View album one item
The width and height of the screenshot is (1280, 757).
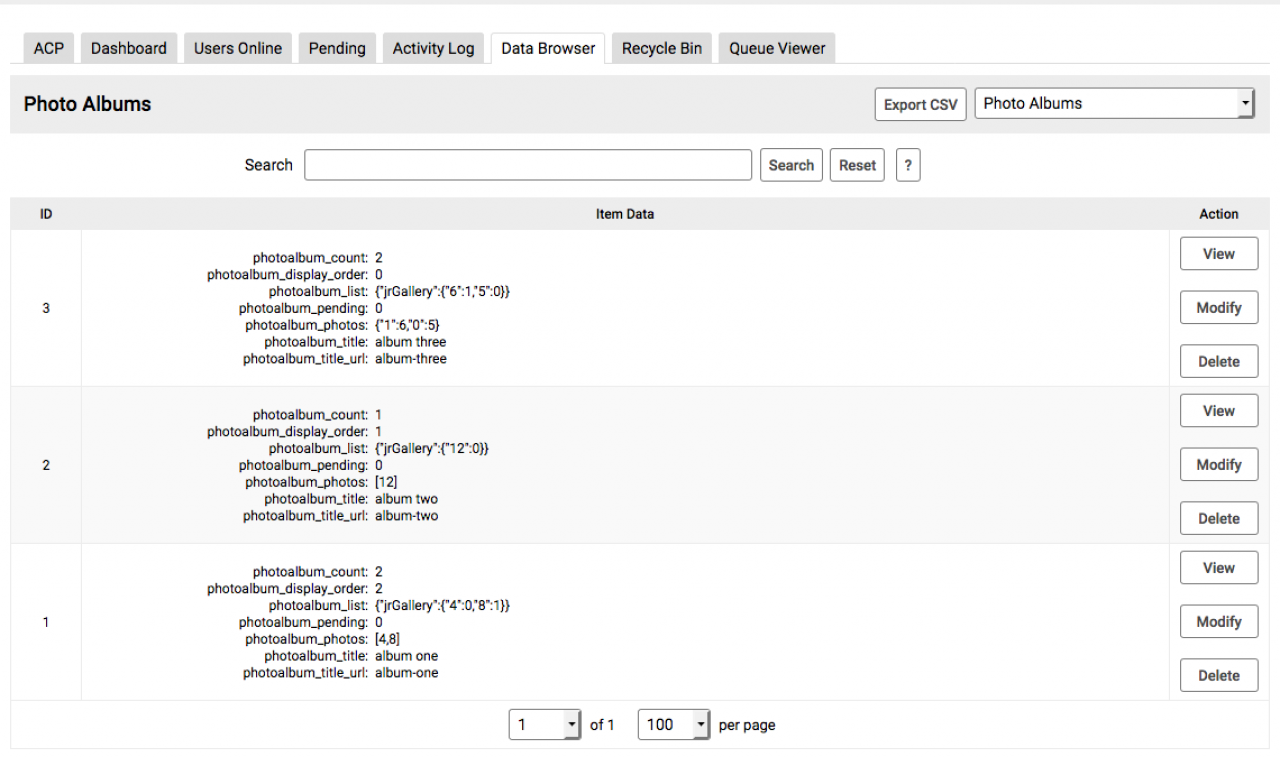click(x=1218, y=568)
